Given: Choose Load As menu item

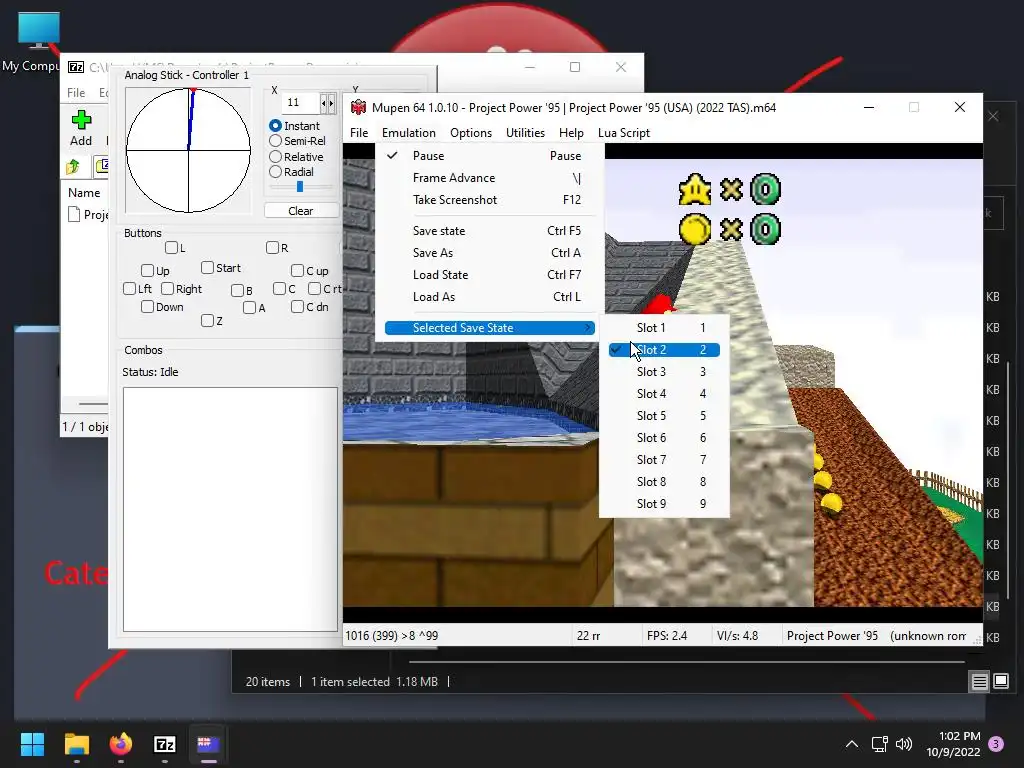Looking at the screenshot, I should (489, 296).
